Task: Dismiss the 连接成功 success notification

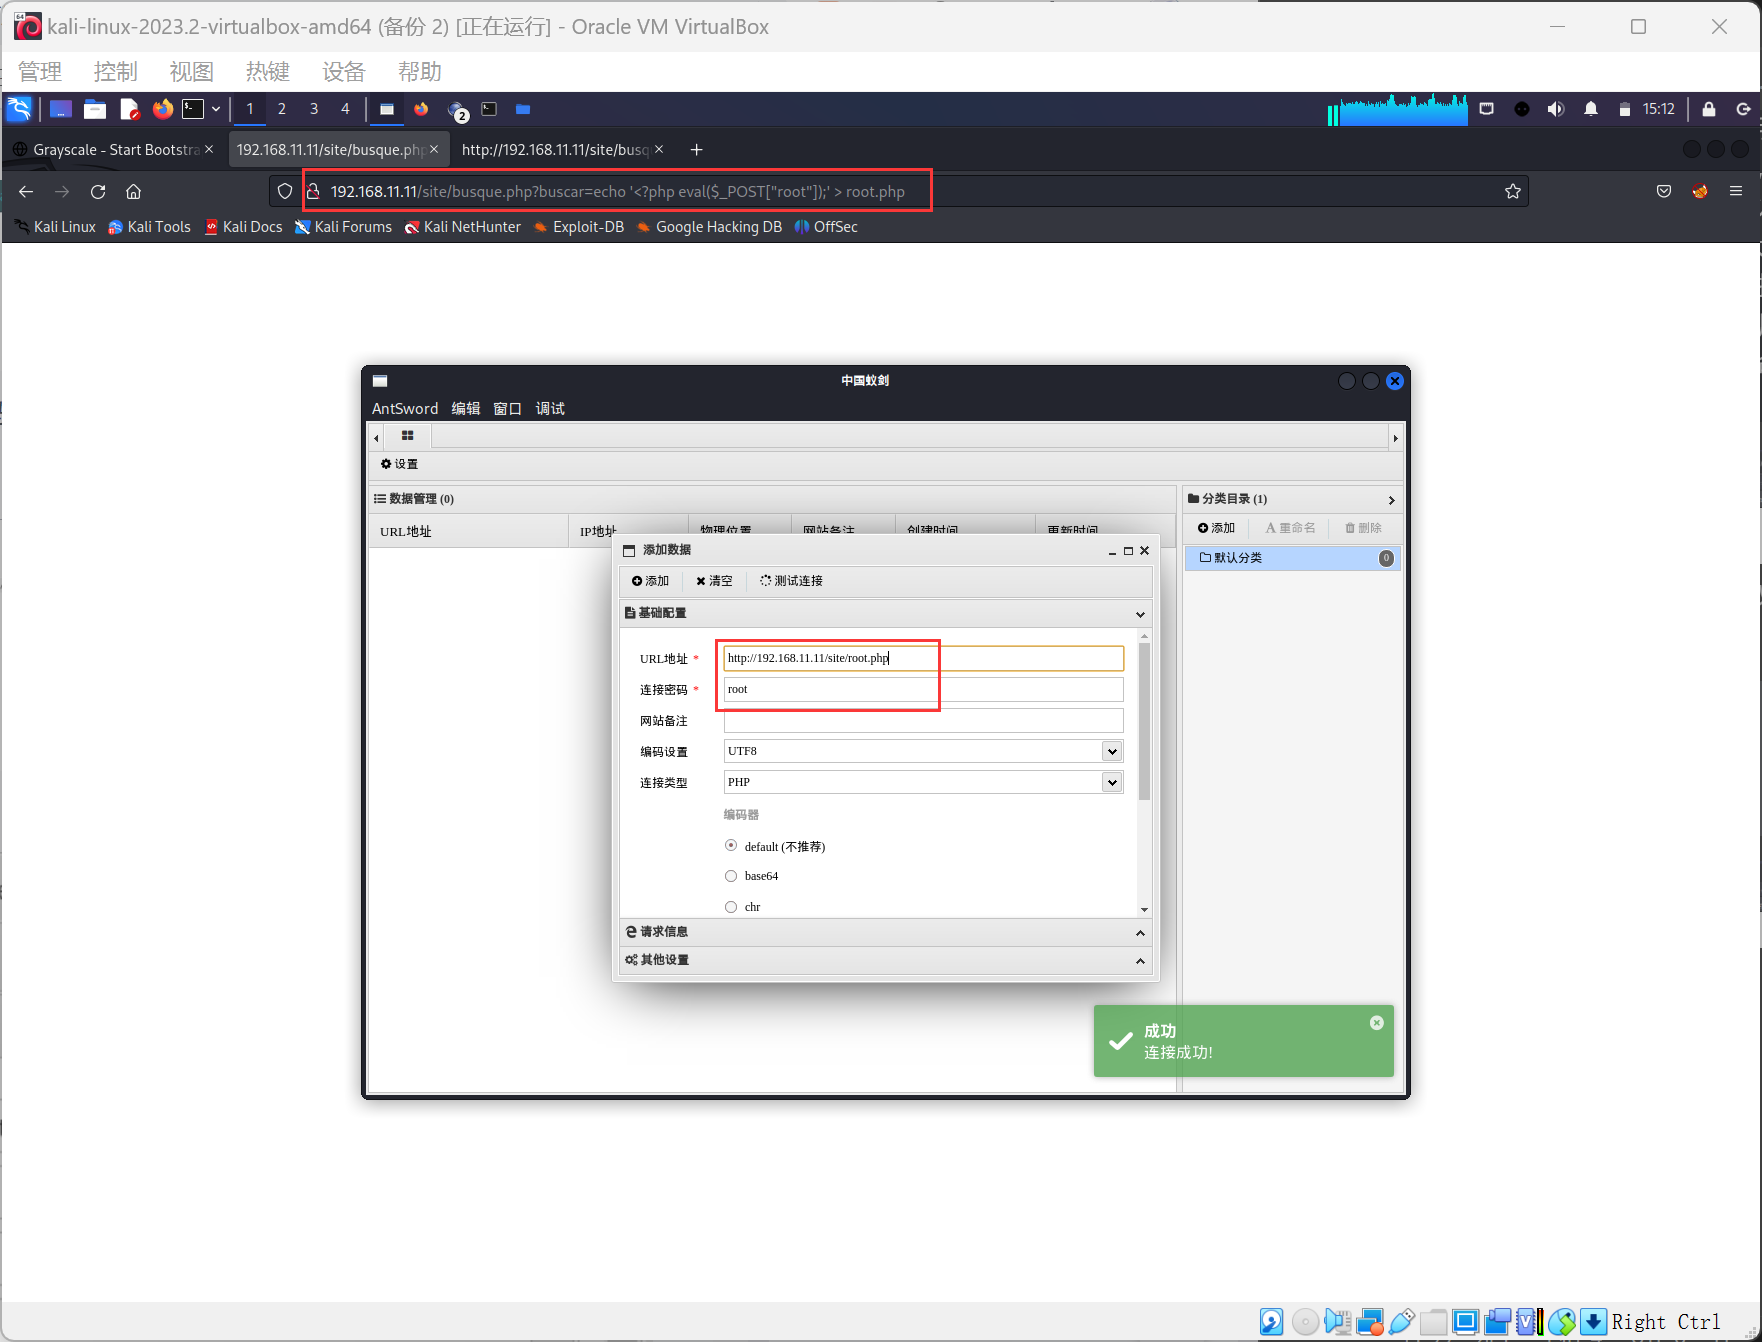Action: (x=1377, y=1023)
